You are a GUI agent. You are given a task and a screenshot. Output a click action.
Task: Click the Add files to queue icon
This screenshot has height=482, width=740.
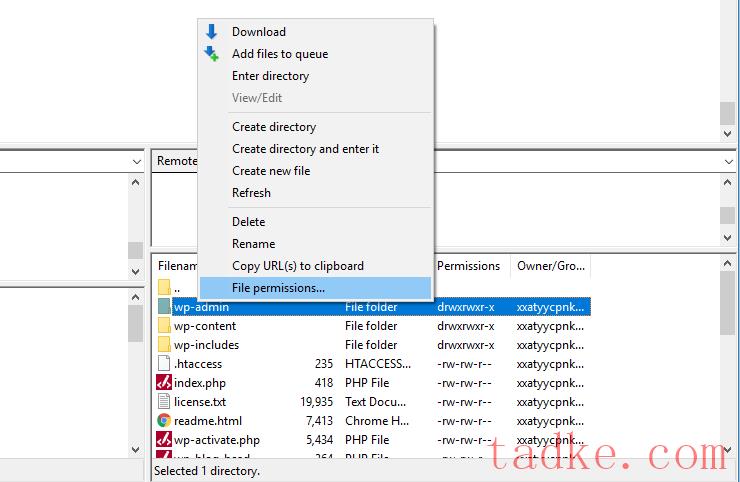(x=211, y=54)
